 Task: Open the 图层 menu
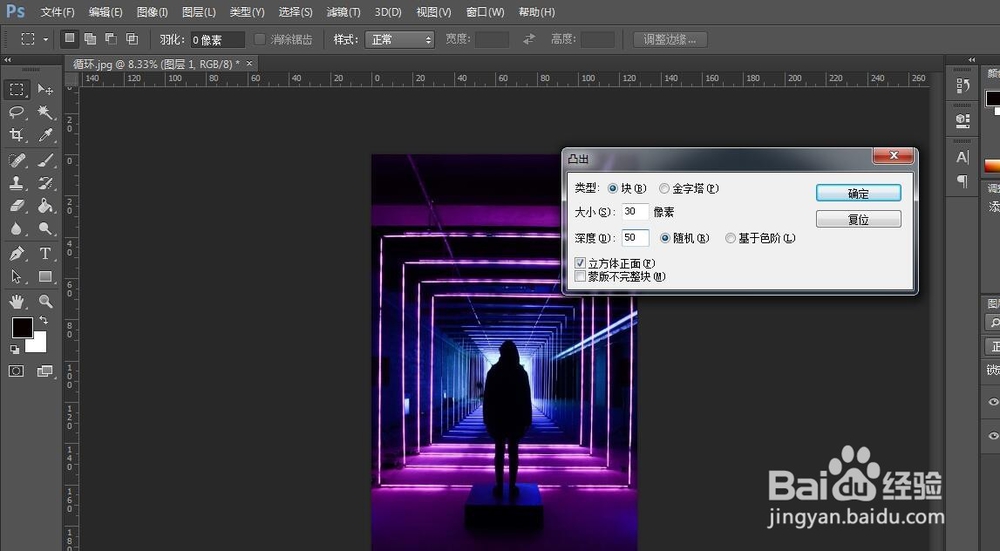[x=198, y=12]
